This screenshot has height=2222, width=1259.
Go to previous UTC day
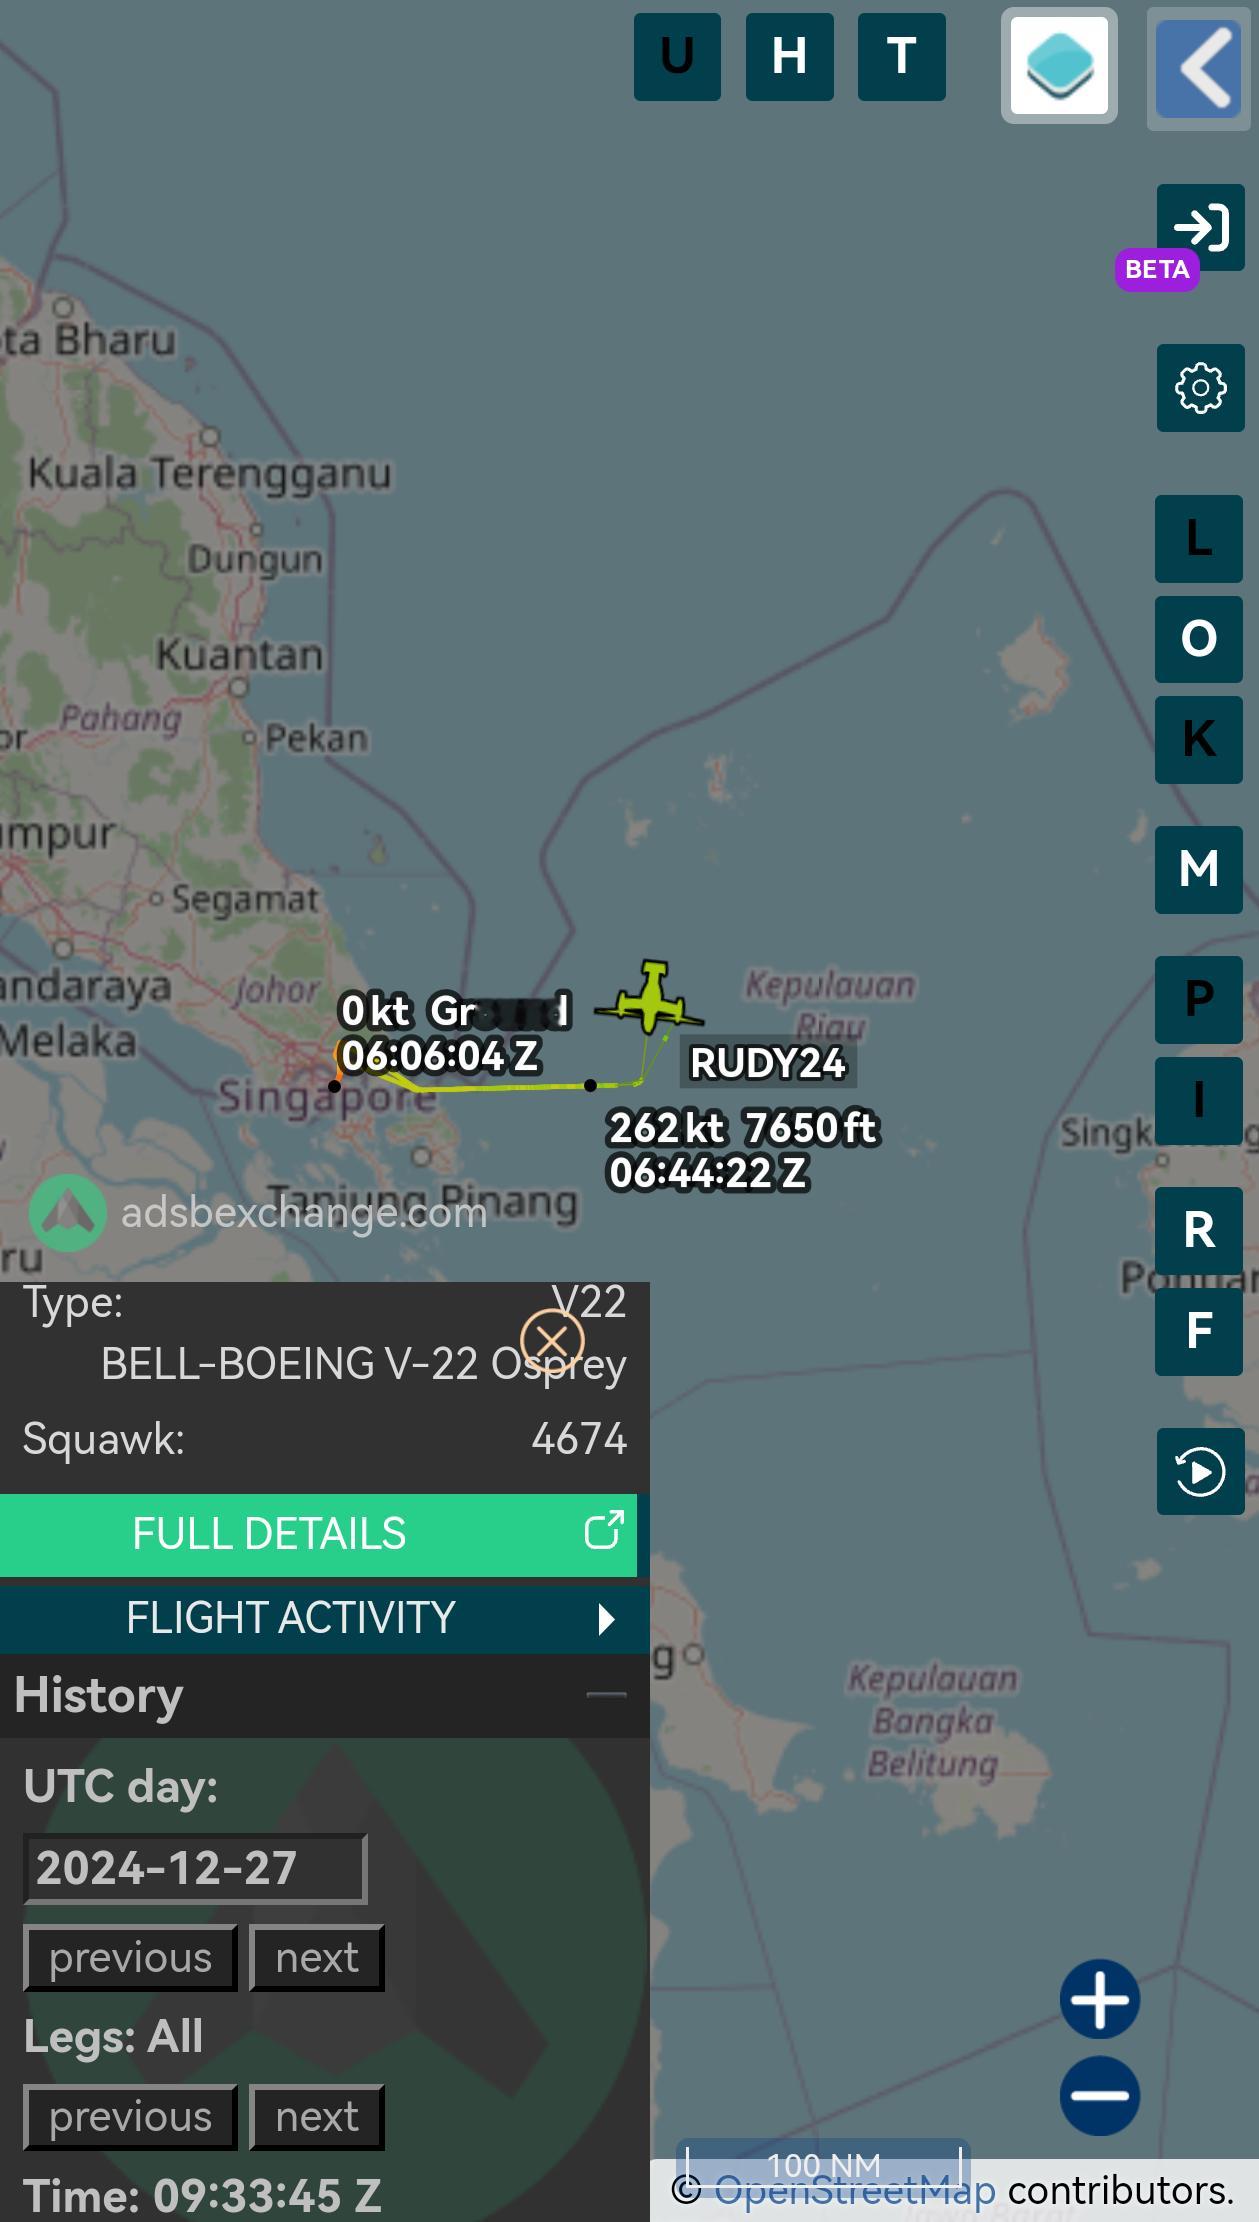(x=130, y=1957)
